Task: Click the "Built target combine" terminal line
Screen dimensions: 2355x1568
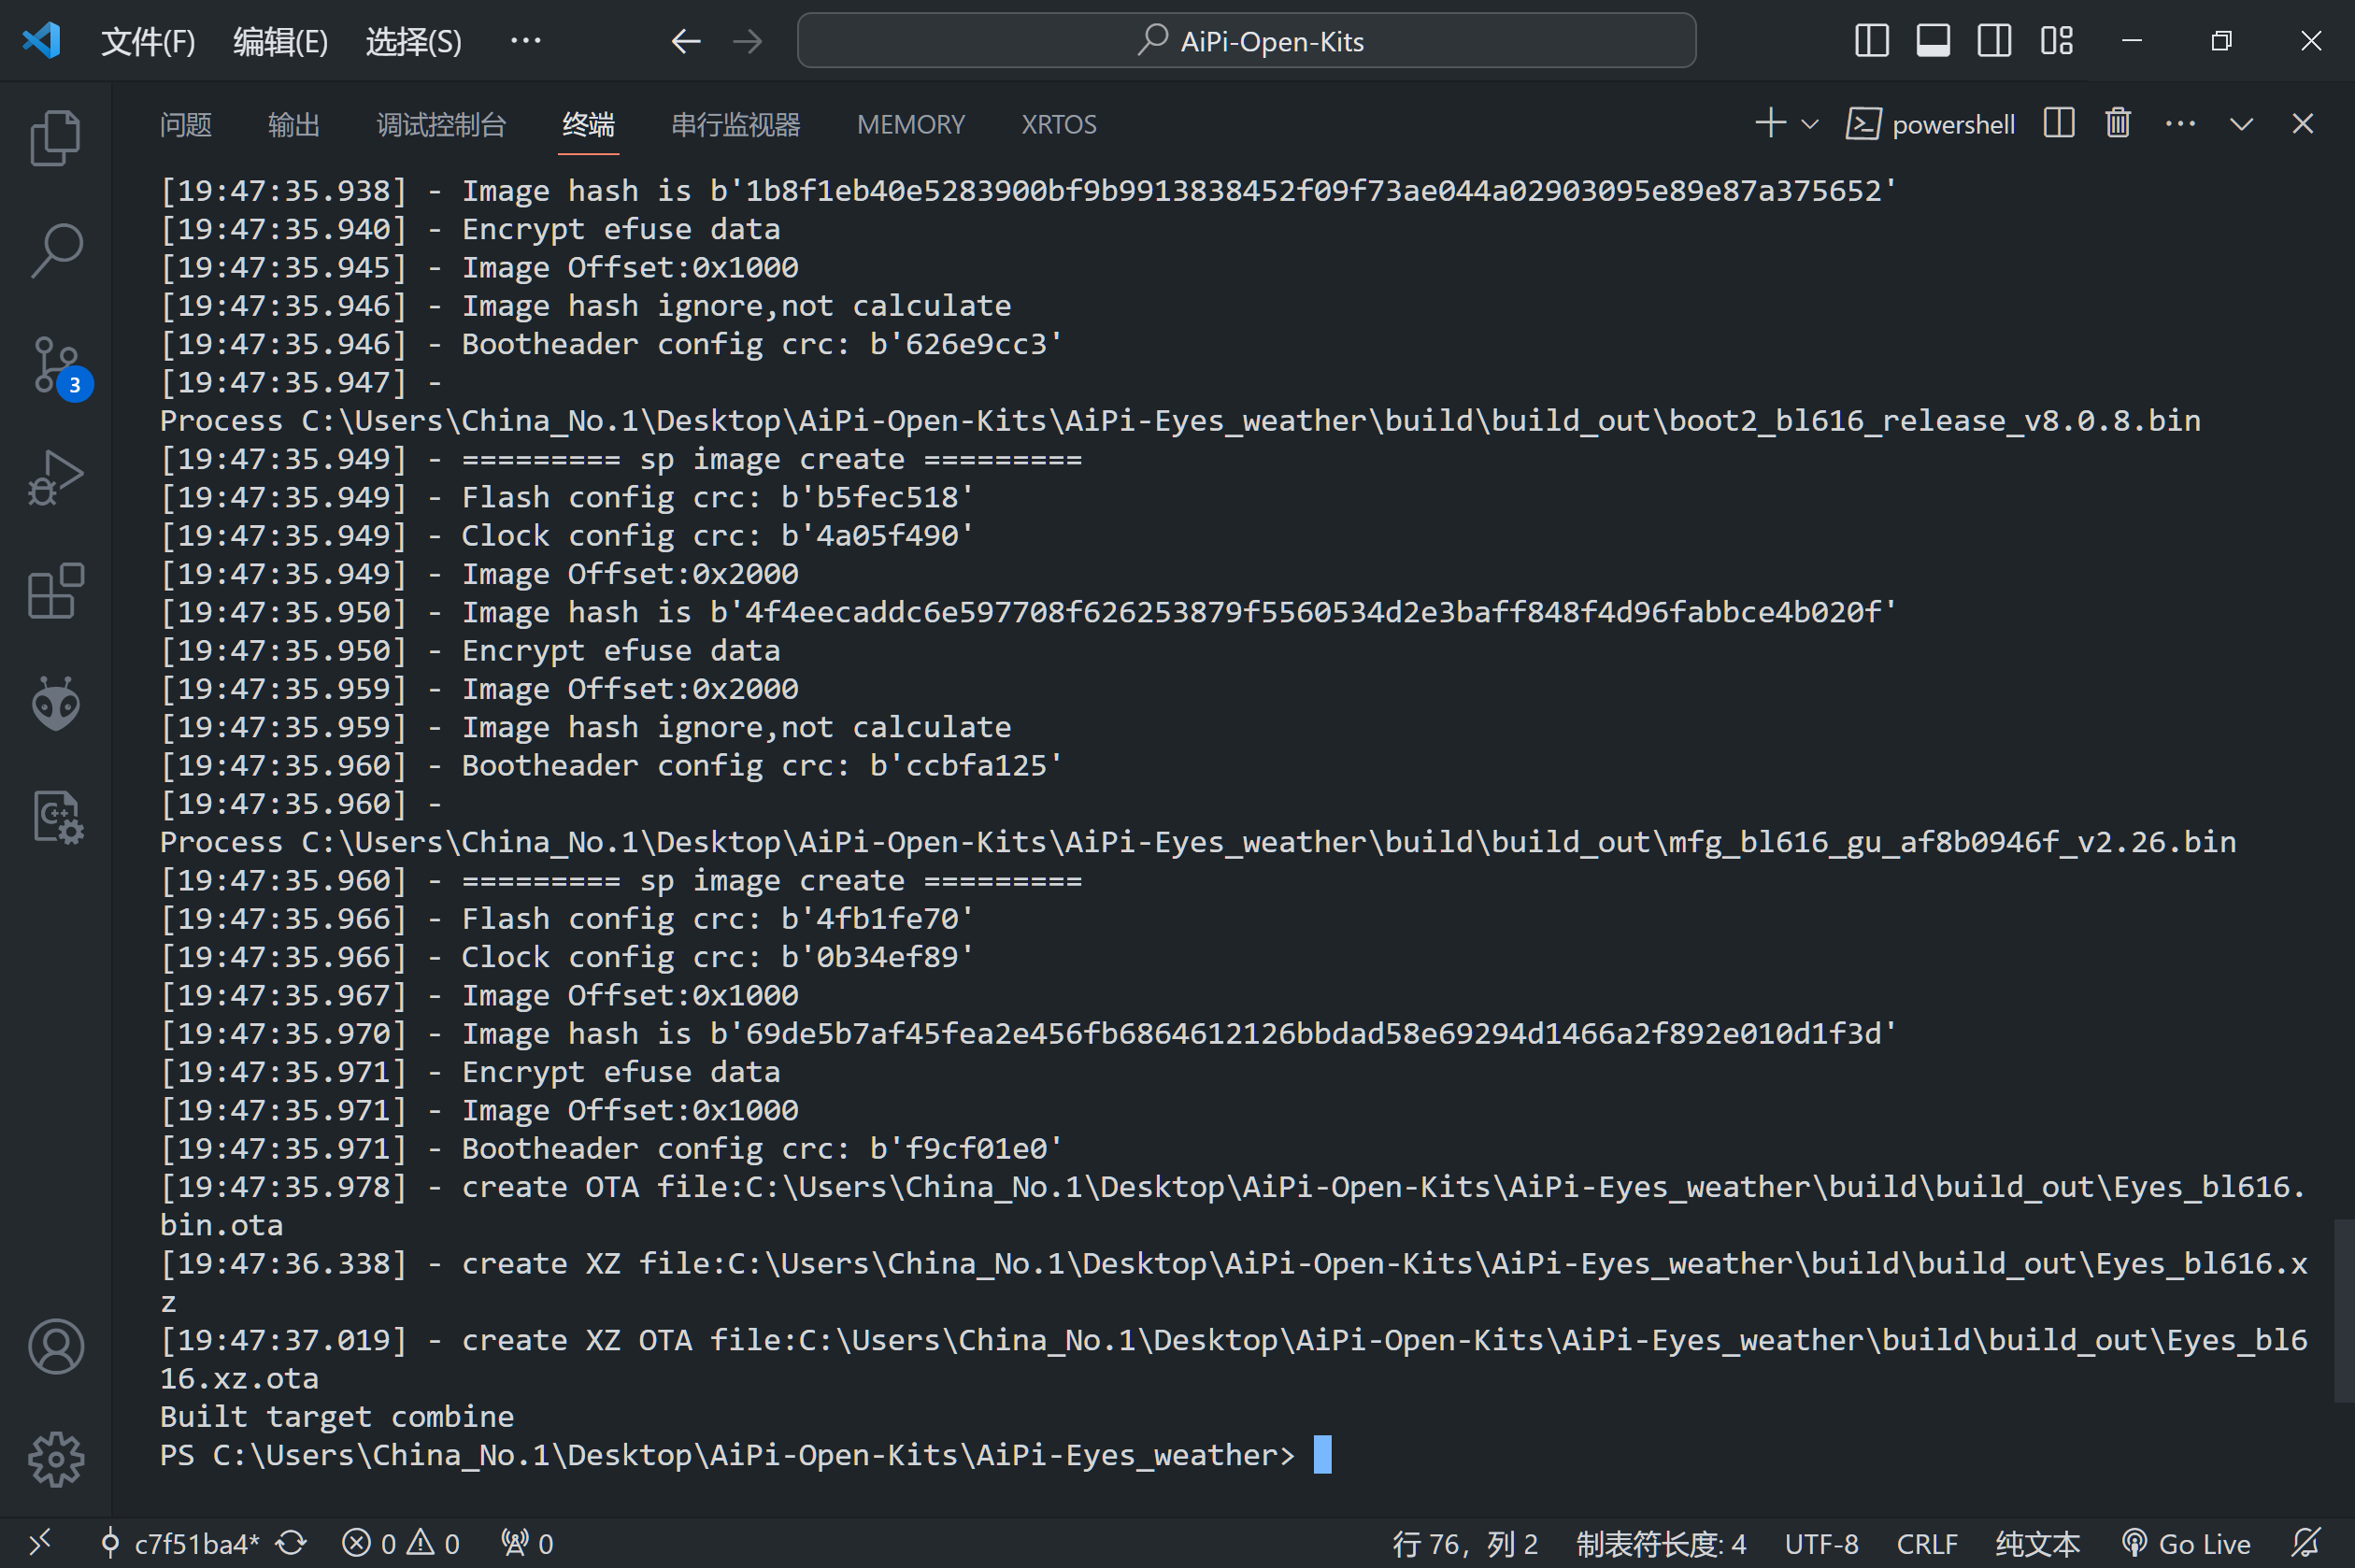Action: (x=337, y=1416)
